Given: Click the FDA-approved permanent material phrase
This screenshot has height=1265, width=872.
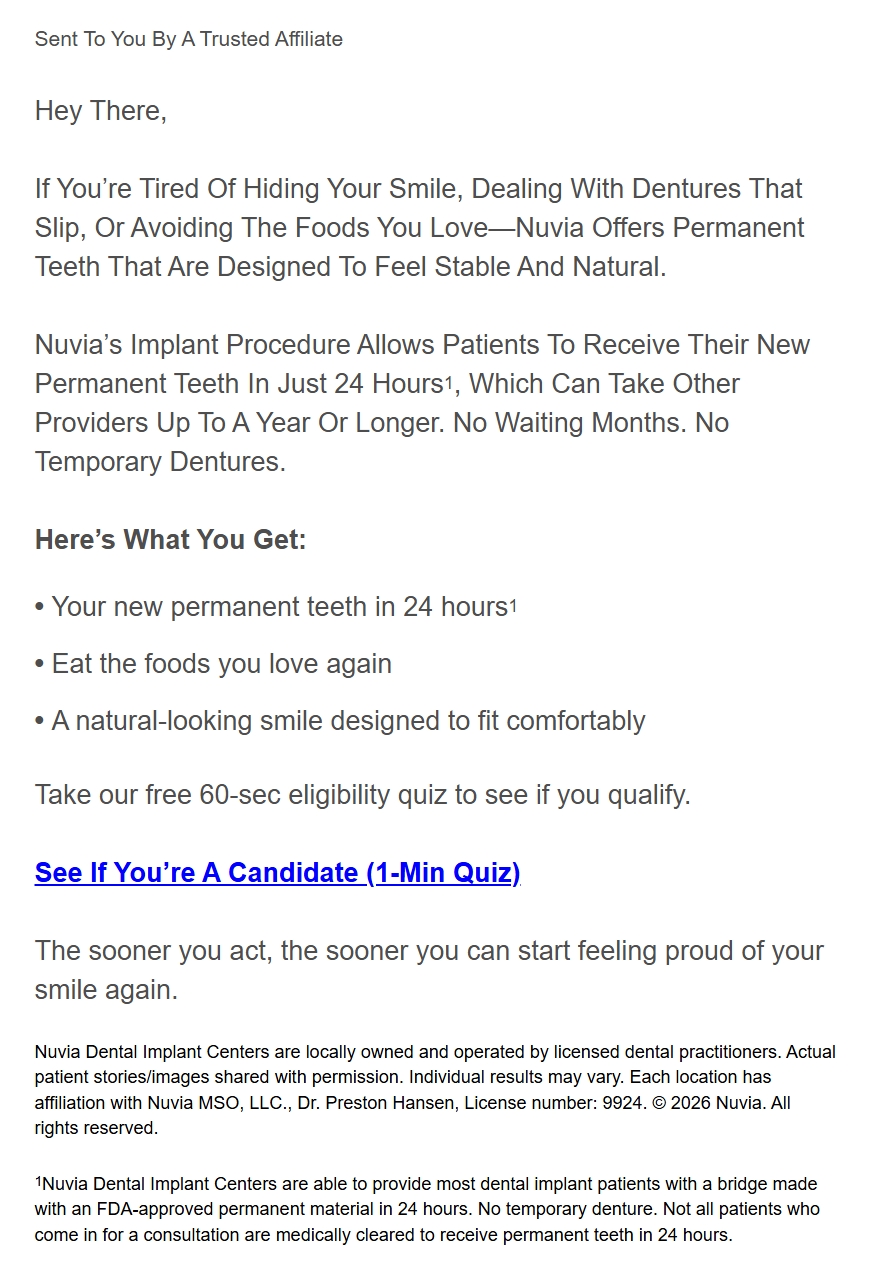Looking at the screenshot, I should pos(222,1209).
